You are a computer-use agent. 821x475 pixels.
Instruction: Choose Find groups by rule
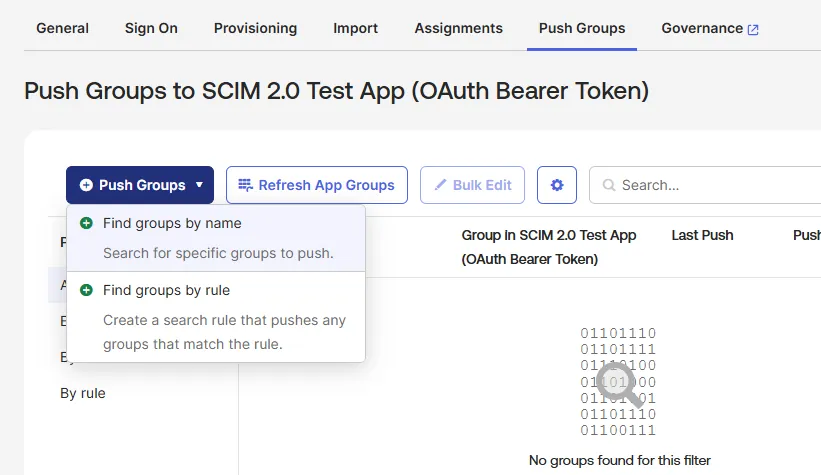pyautogui.click(x=216, y=317)
